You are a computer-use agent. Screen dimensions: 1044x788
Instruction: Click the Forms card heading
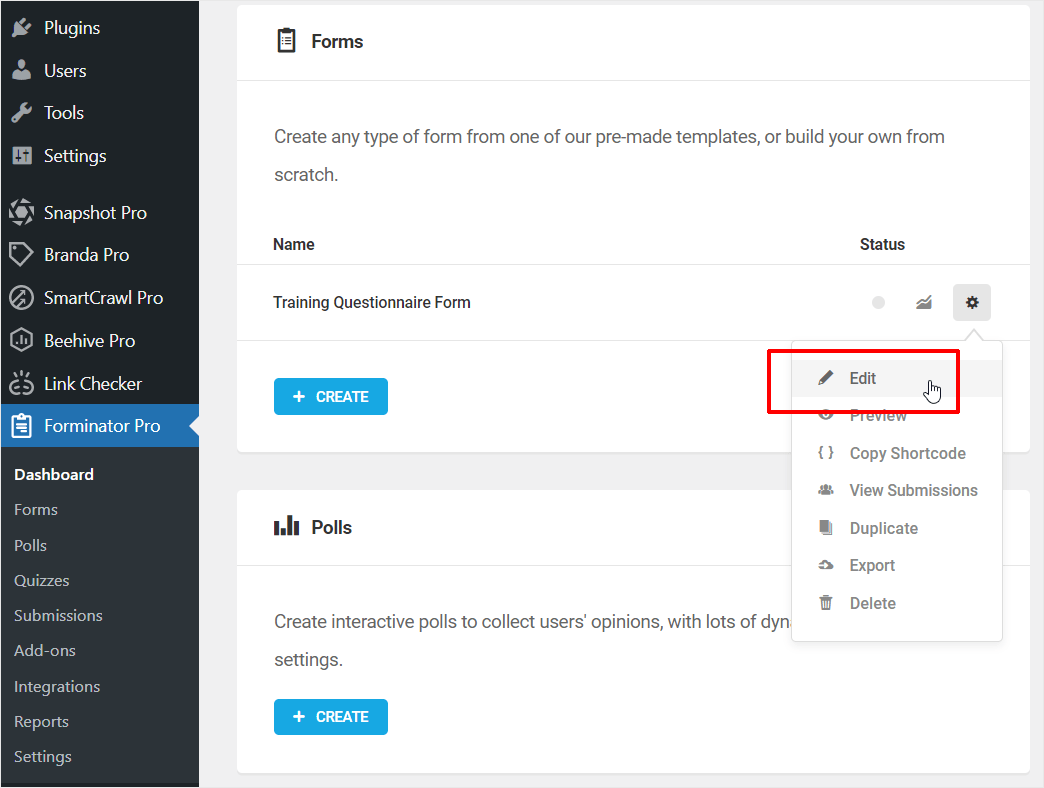[337, 41]
